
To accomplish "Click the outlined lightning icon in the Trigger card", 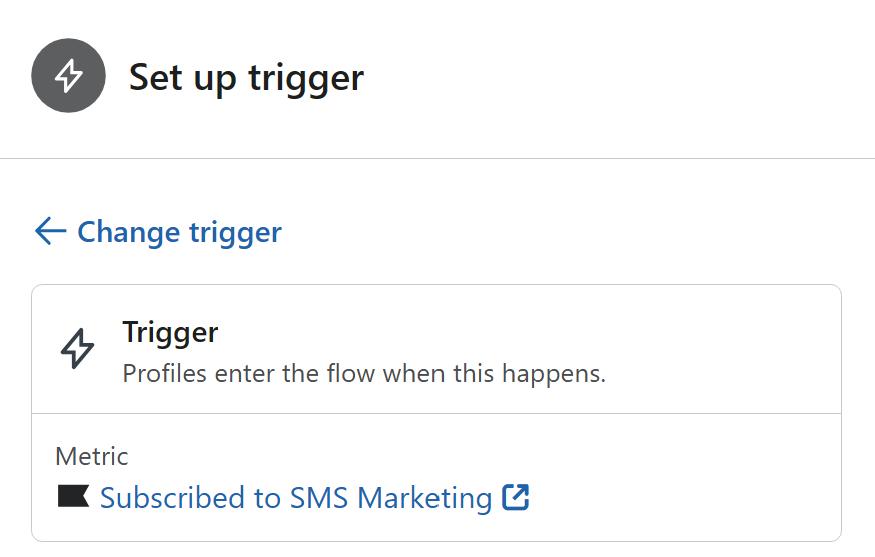I will pyautogui.click(x=78, y=350).
